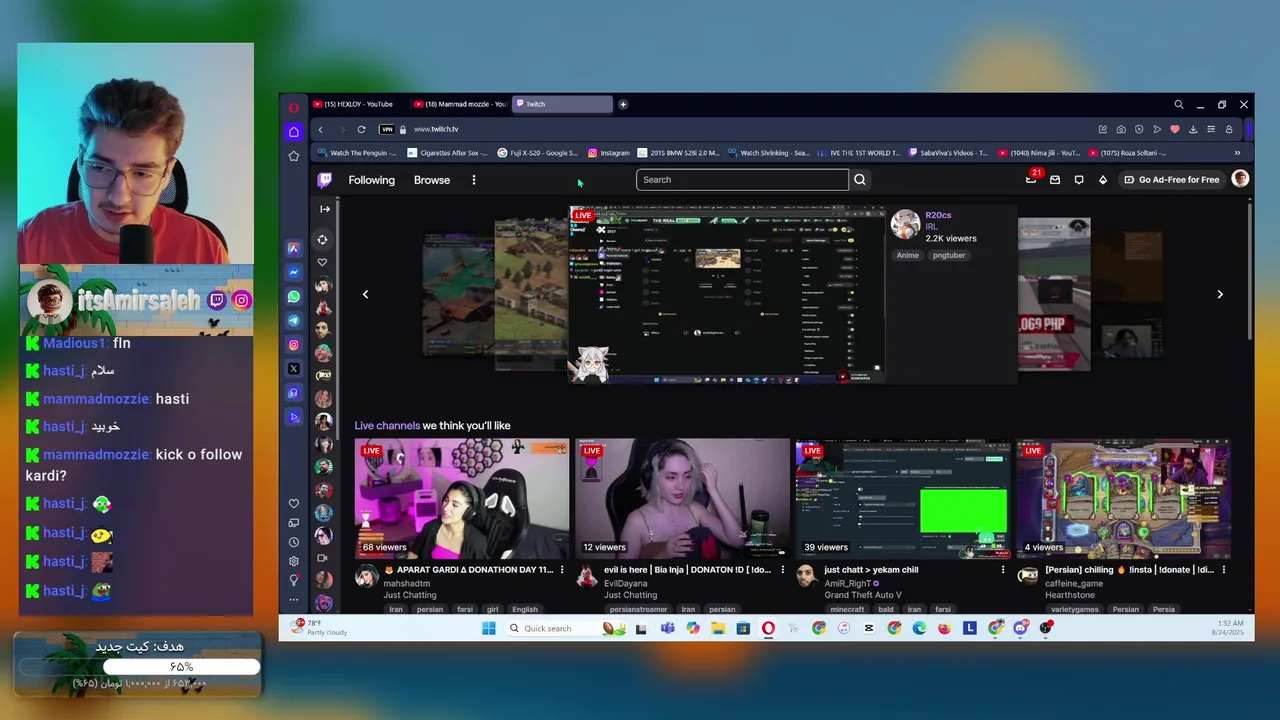Open Instagram in the Opera sidebar
1280x720 pixels.
click(294, 345)
